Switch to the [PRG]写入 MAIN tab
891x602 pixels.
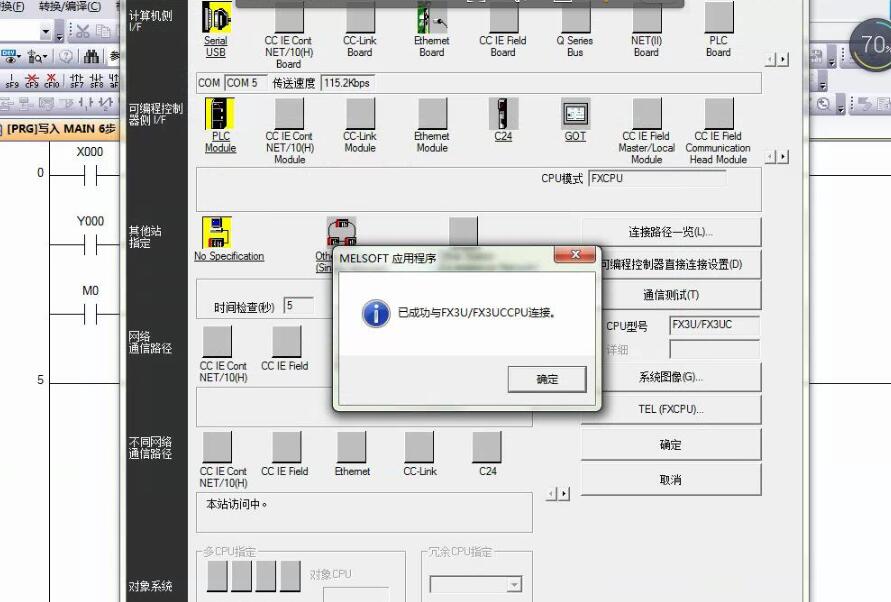pyautogui.click(x=60, y=129)
